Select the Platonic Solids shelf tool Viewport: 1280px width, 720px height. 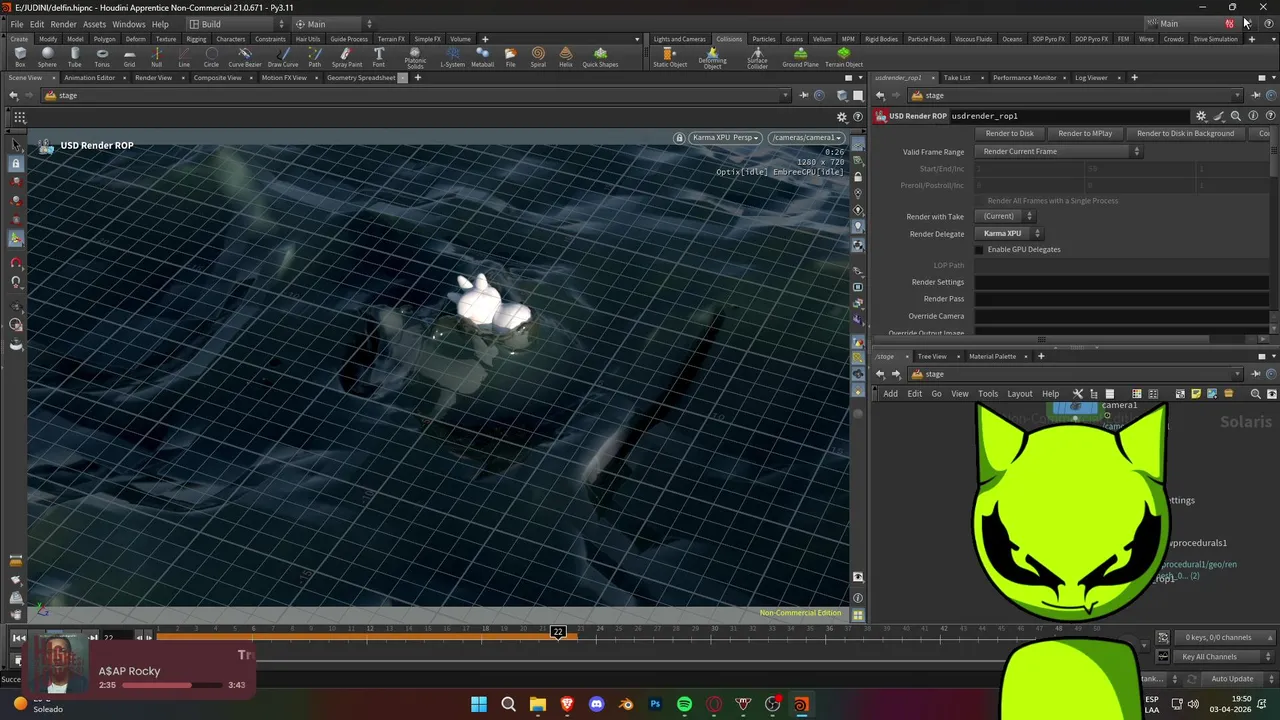coord(415,59)
